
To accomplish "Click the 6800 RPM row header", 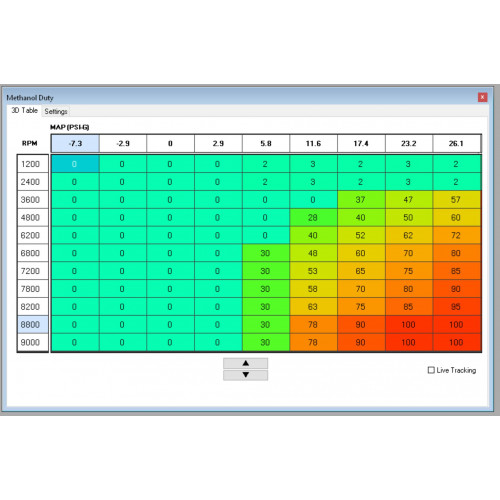I will click(x=33, y=253).
